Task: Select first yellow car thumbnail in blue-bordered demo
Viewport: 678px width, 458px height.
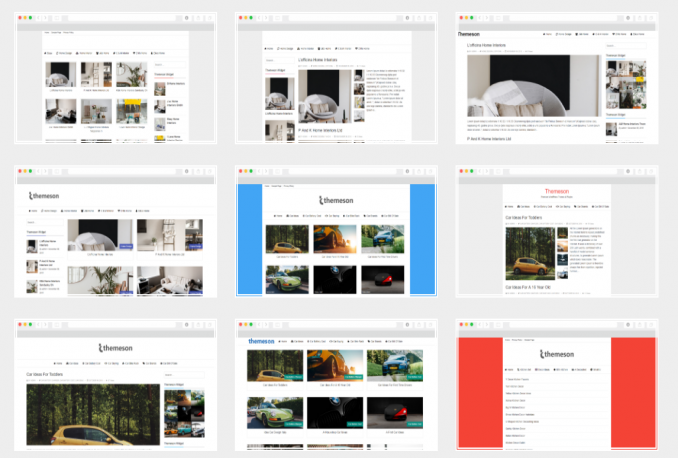Action: pos(286,239)
